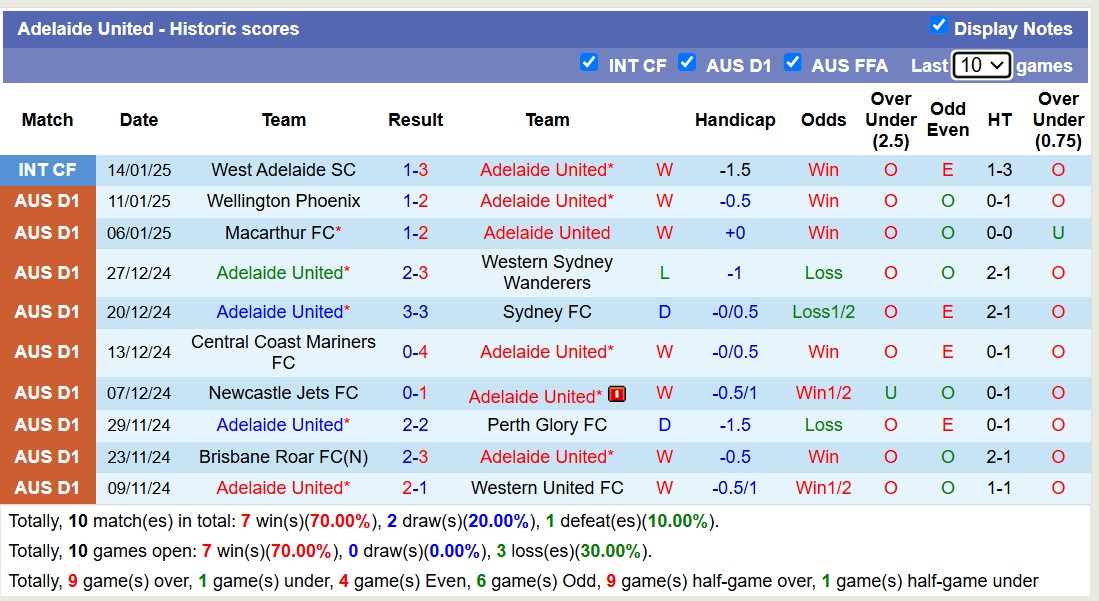Click Western Sydney Wanderers team name

click(x=547, y=272)
